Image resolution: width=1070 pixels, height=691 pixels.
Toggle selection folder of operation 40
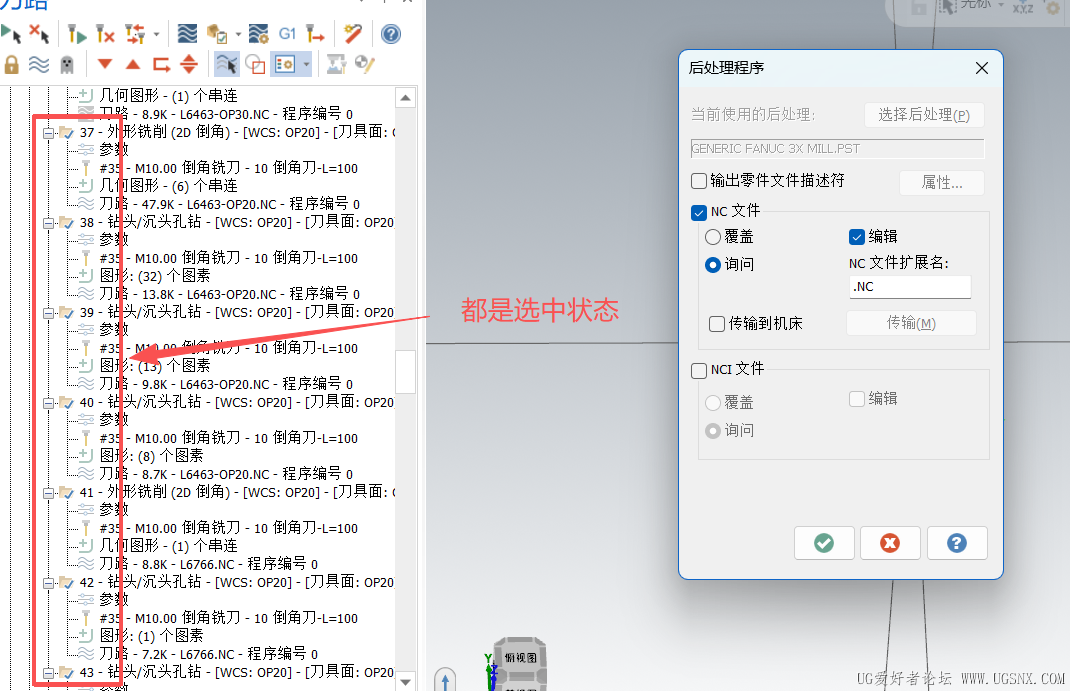tap(66, 403)
